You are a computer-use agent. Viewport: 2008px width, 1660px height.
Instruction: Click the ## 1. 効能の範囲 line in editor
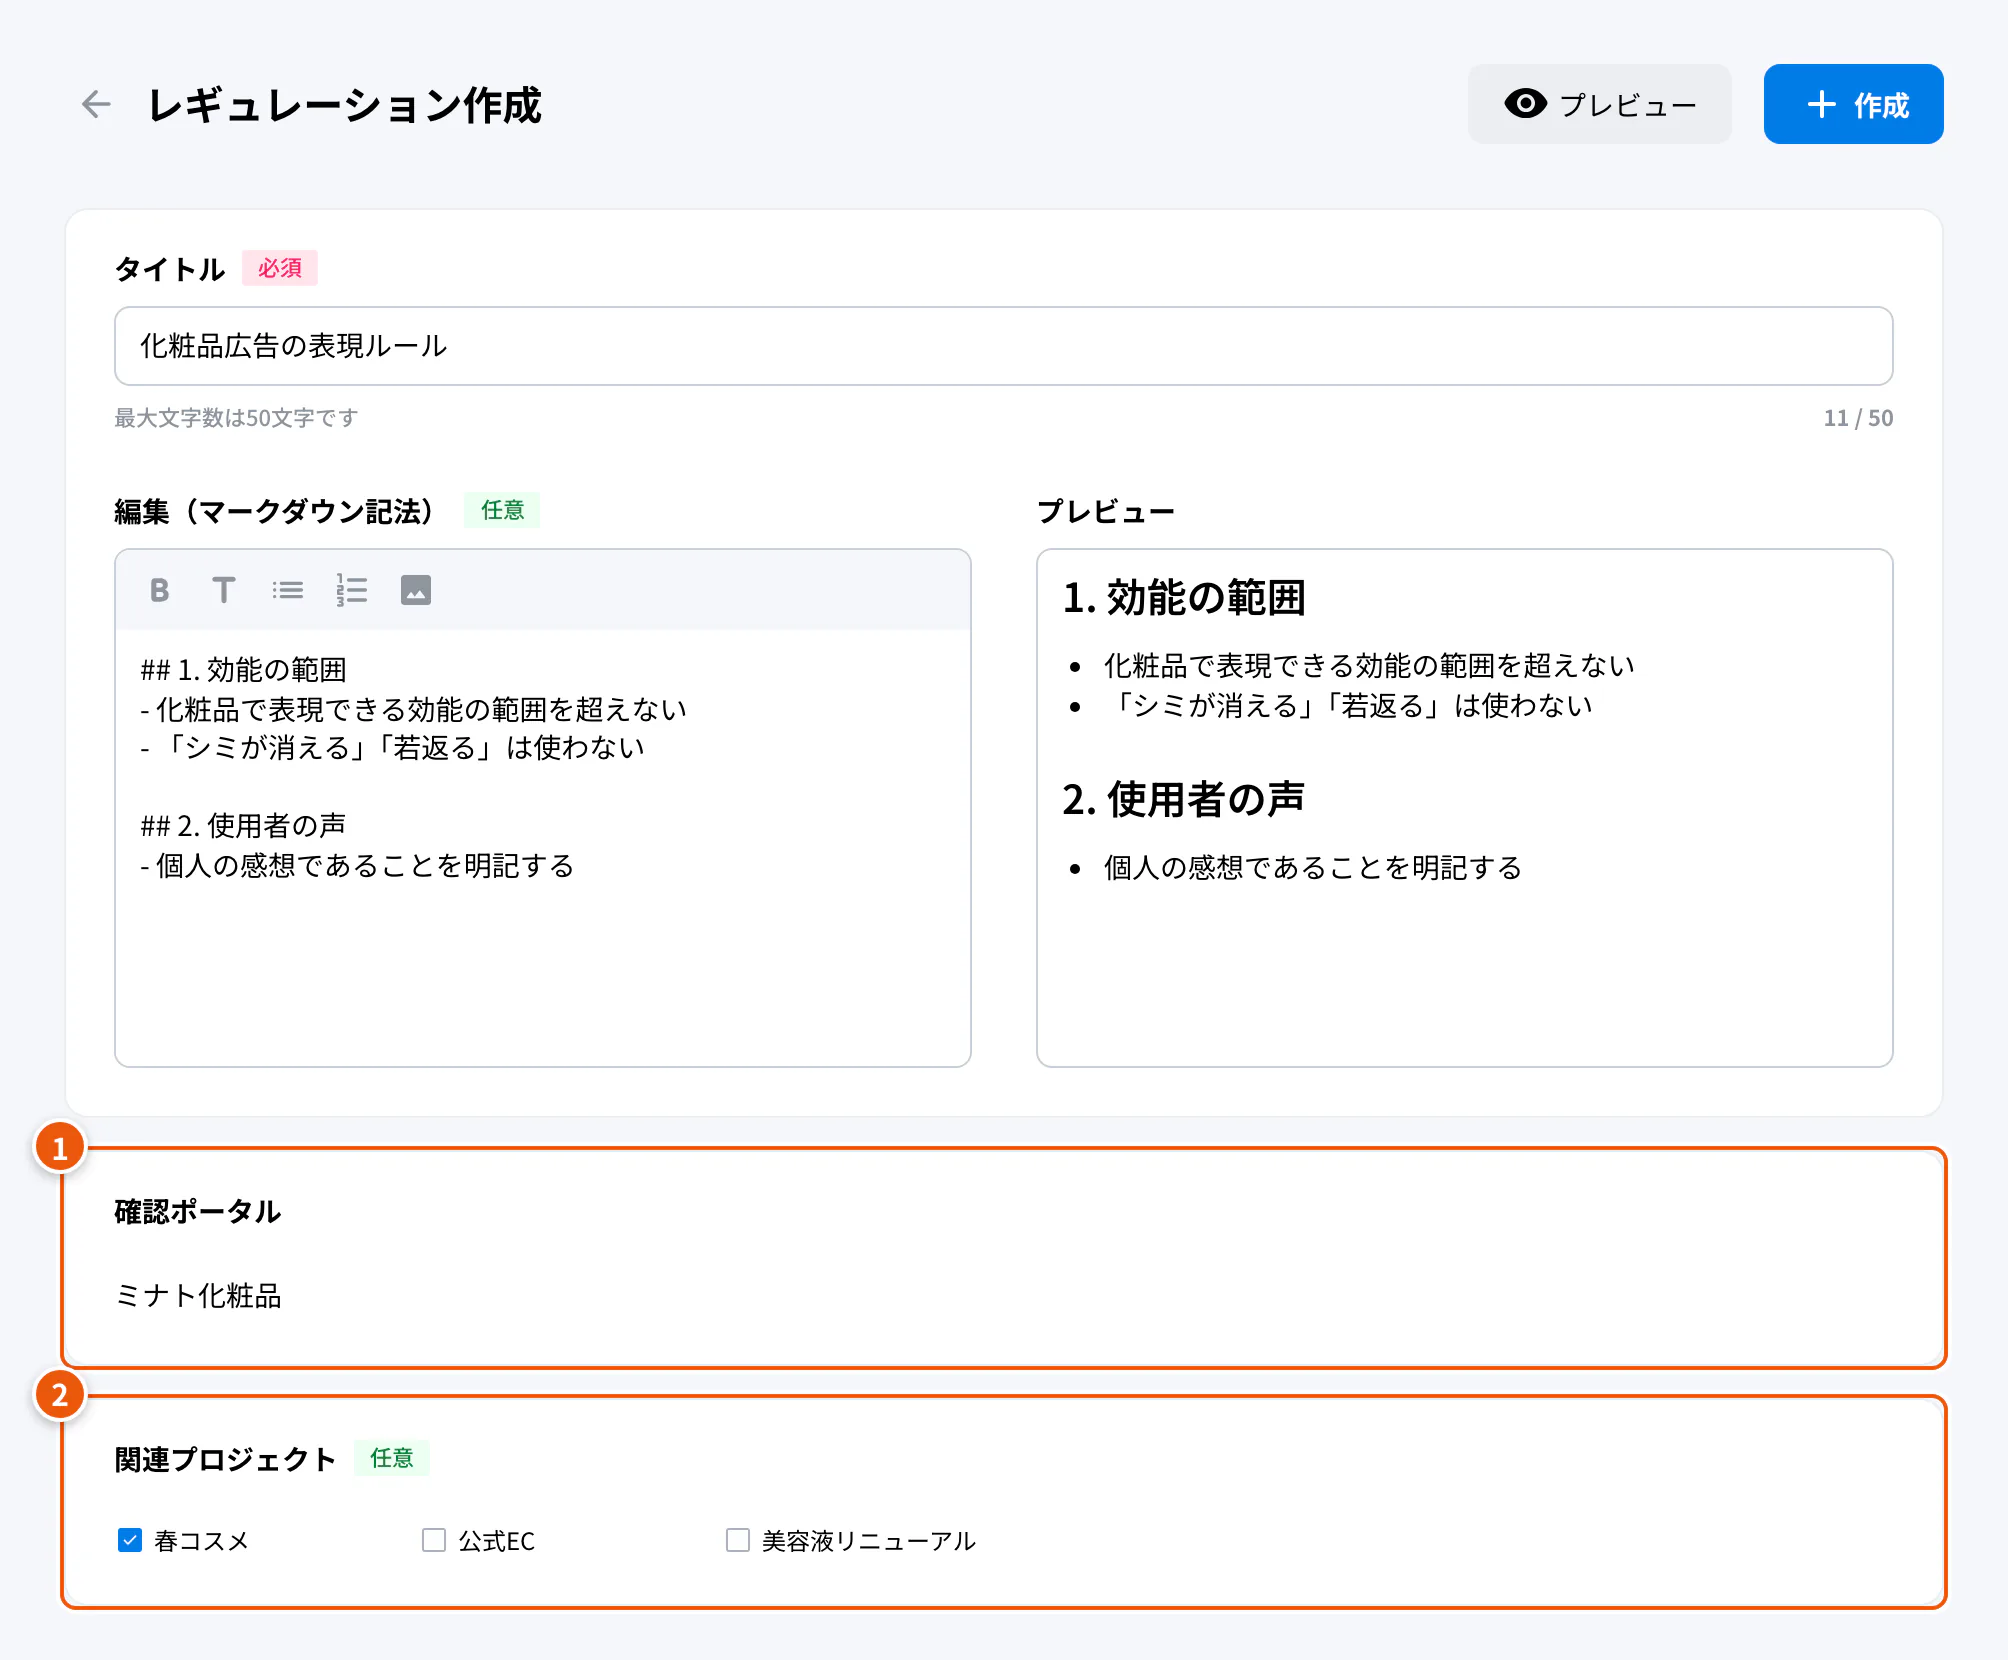[243, 669]
